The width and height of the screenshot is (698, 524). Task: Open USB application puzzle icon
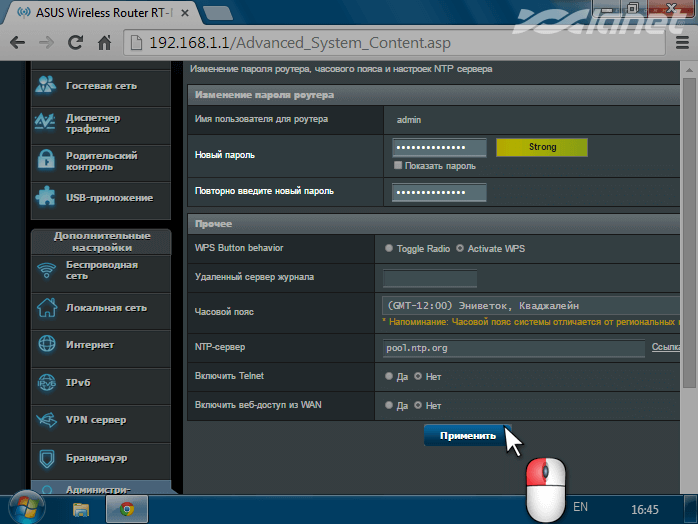click(x=46, y=197)
